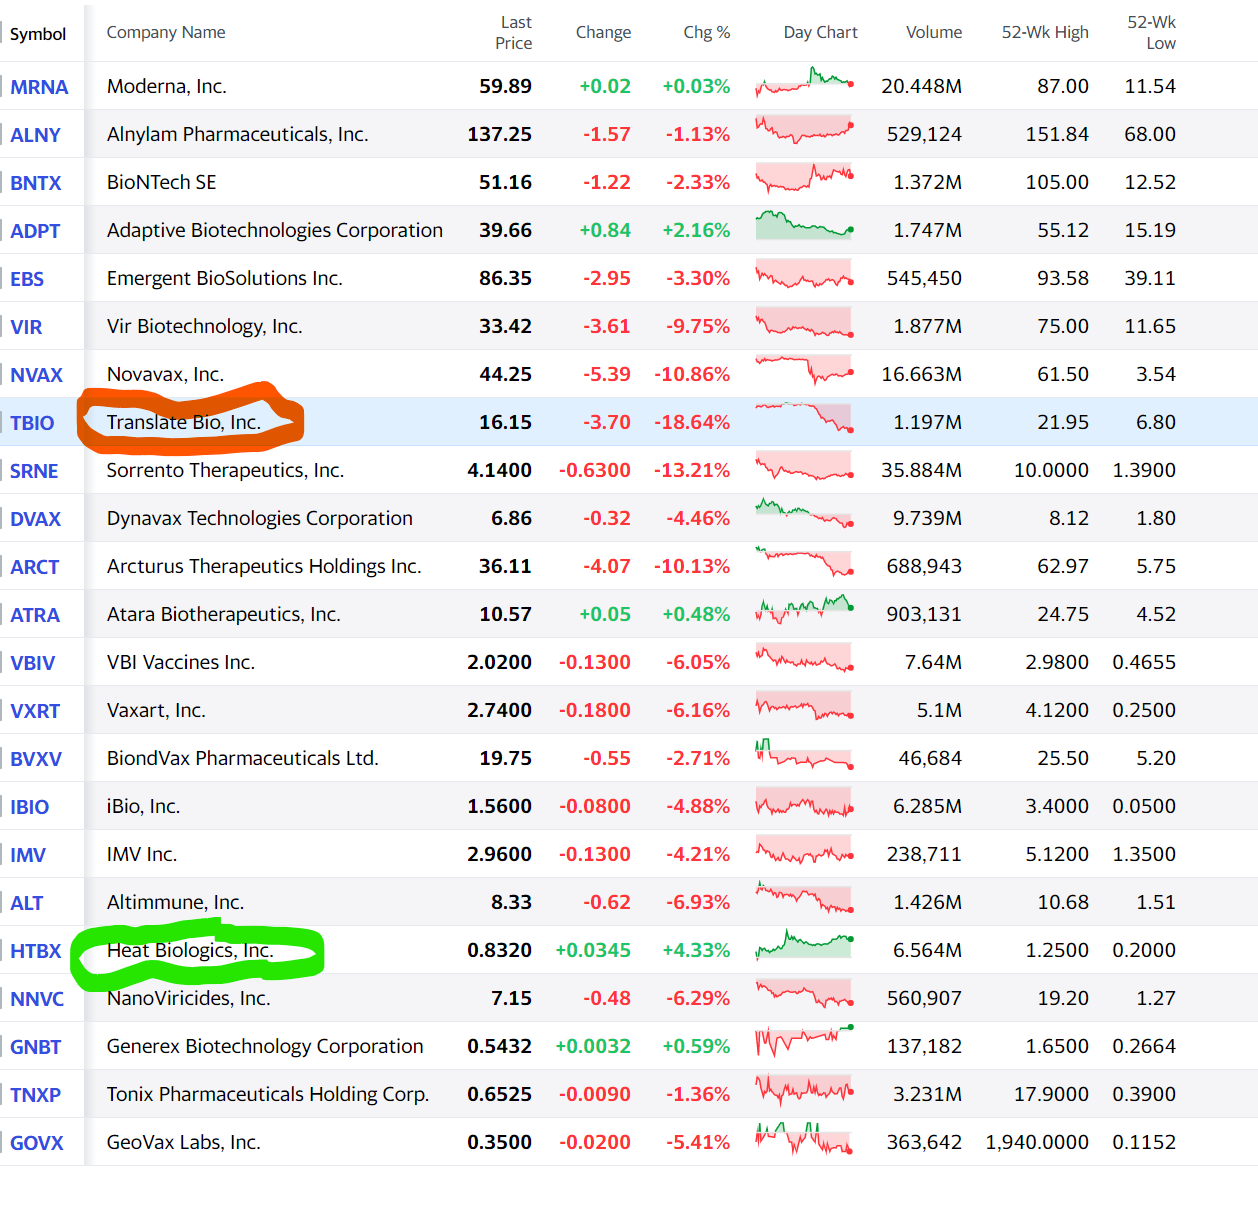Viewport: 1258px width, 1213px height.
Task: Select company name Emergent BioSolutions Inc.
Action: pyautogui.click(x=225, y=279)
